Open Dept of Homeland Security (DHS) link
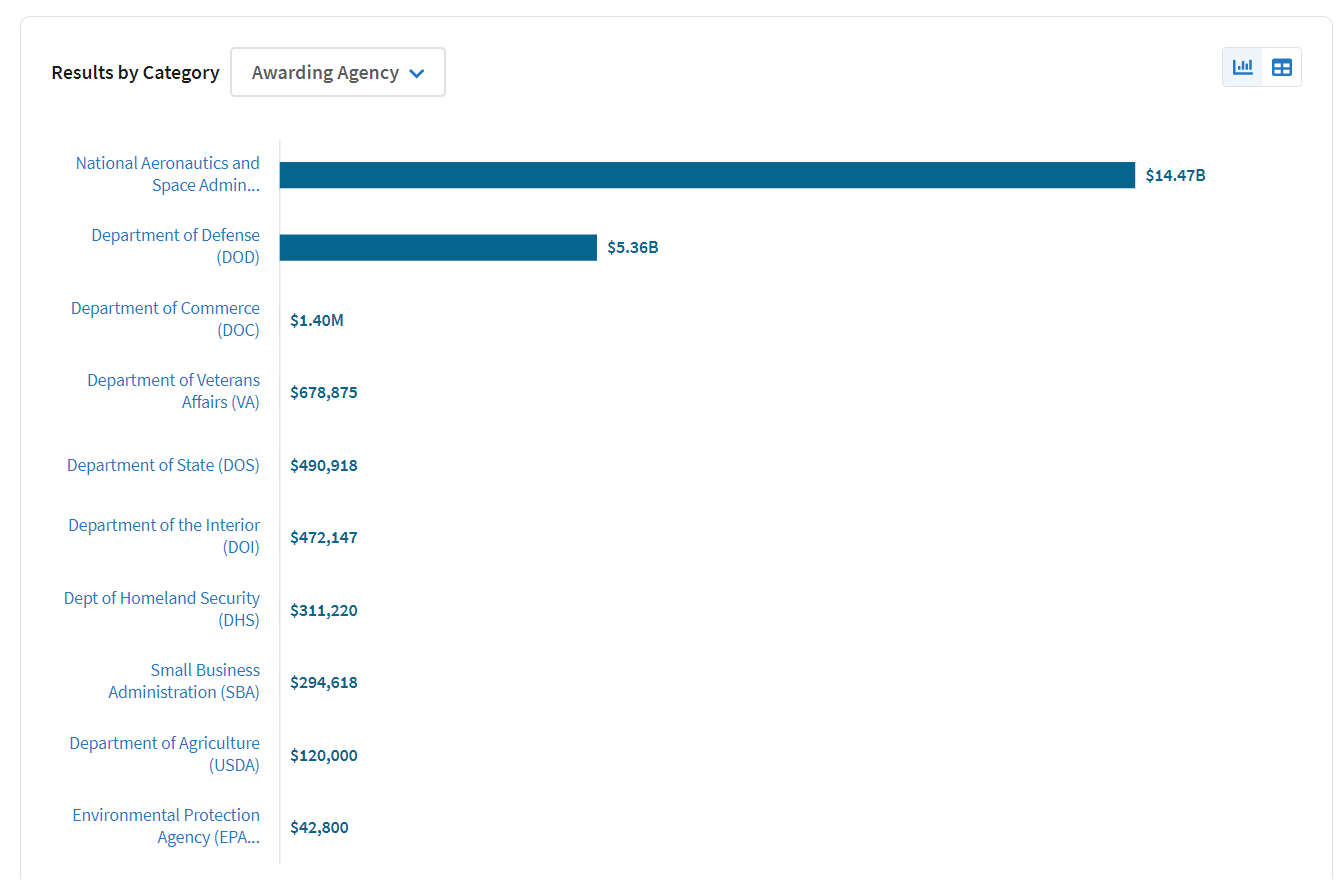Viewport: 1340px width, 881px height. 162,609
